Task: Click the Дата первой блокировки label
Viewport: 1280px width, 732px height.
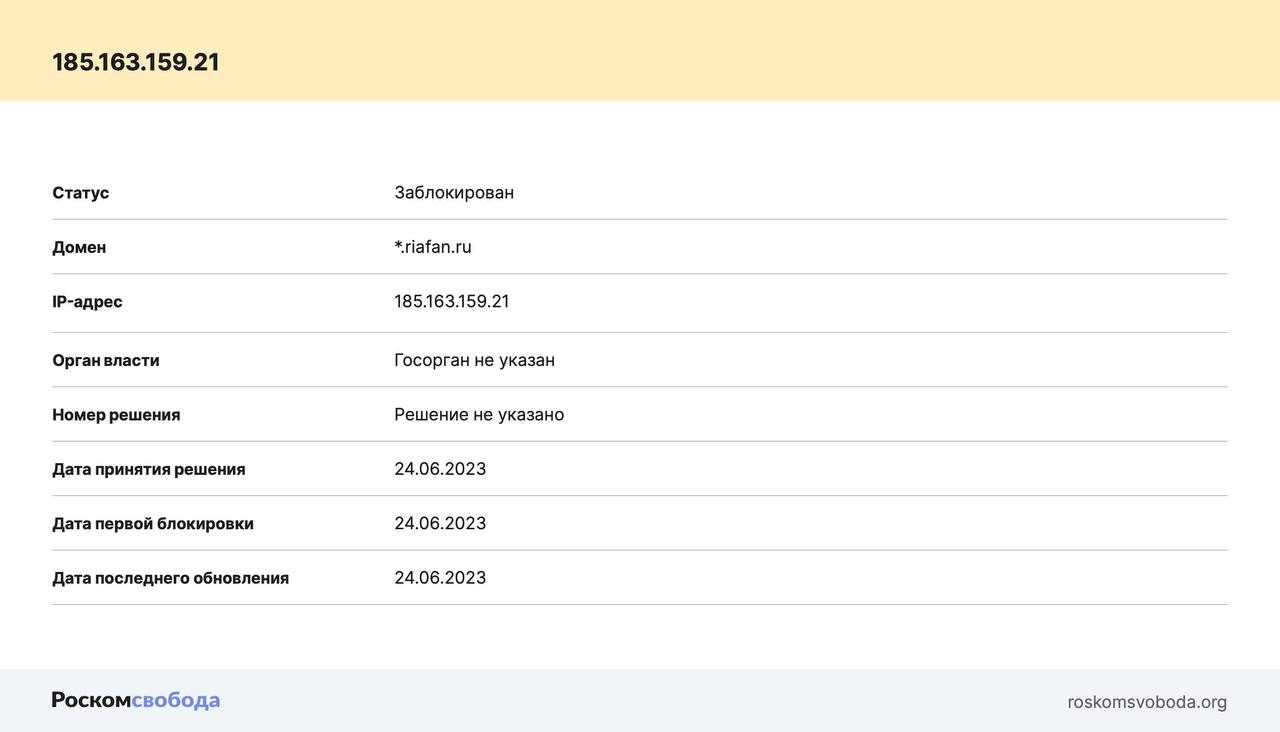Action: click(153, 524)
